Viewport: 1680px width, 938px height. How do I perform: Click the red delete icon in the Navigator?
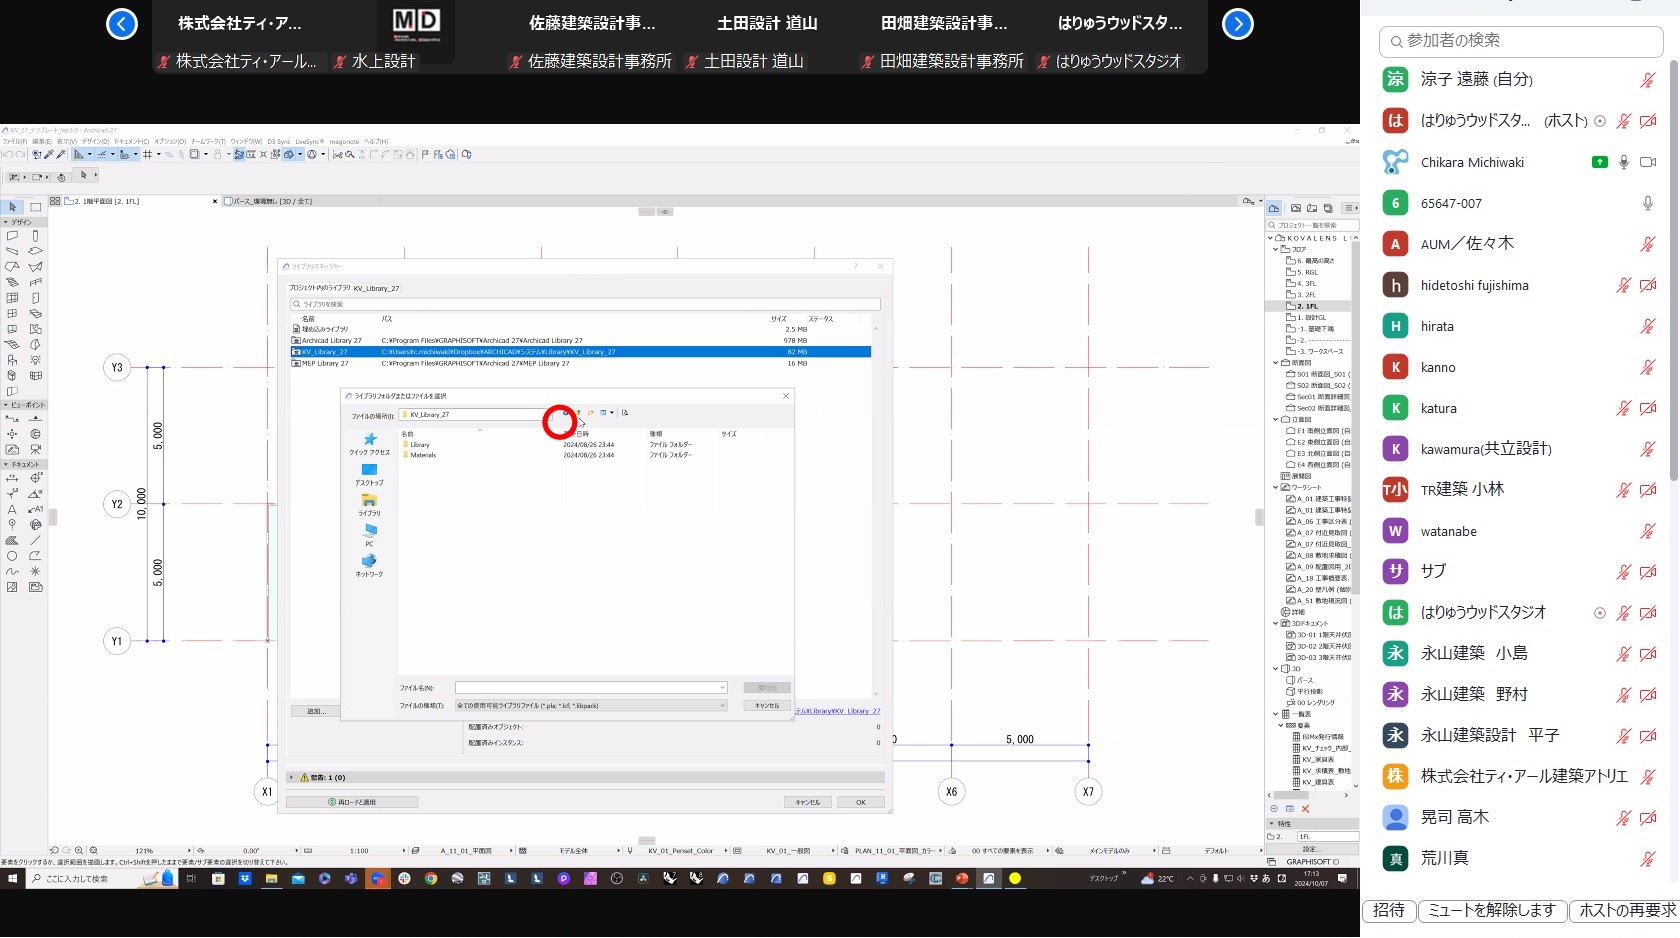(1305, 809)
